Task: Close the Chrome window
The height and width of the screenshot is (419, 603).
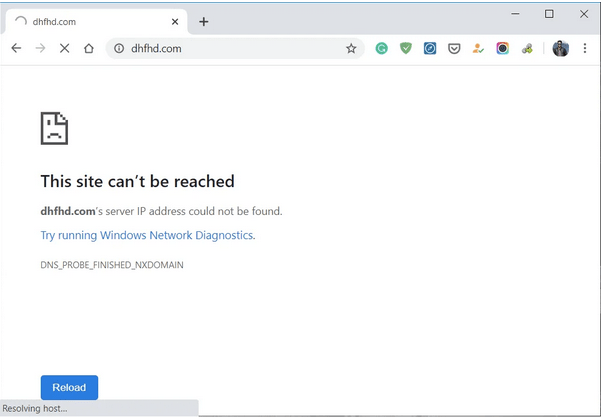Action: pyautogui.click(x=584, y=14)
